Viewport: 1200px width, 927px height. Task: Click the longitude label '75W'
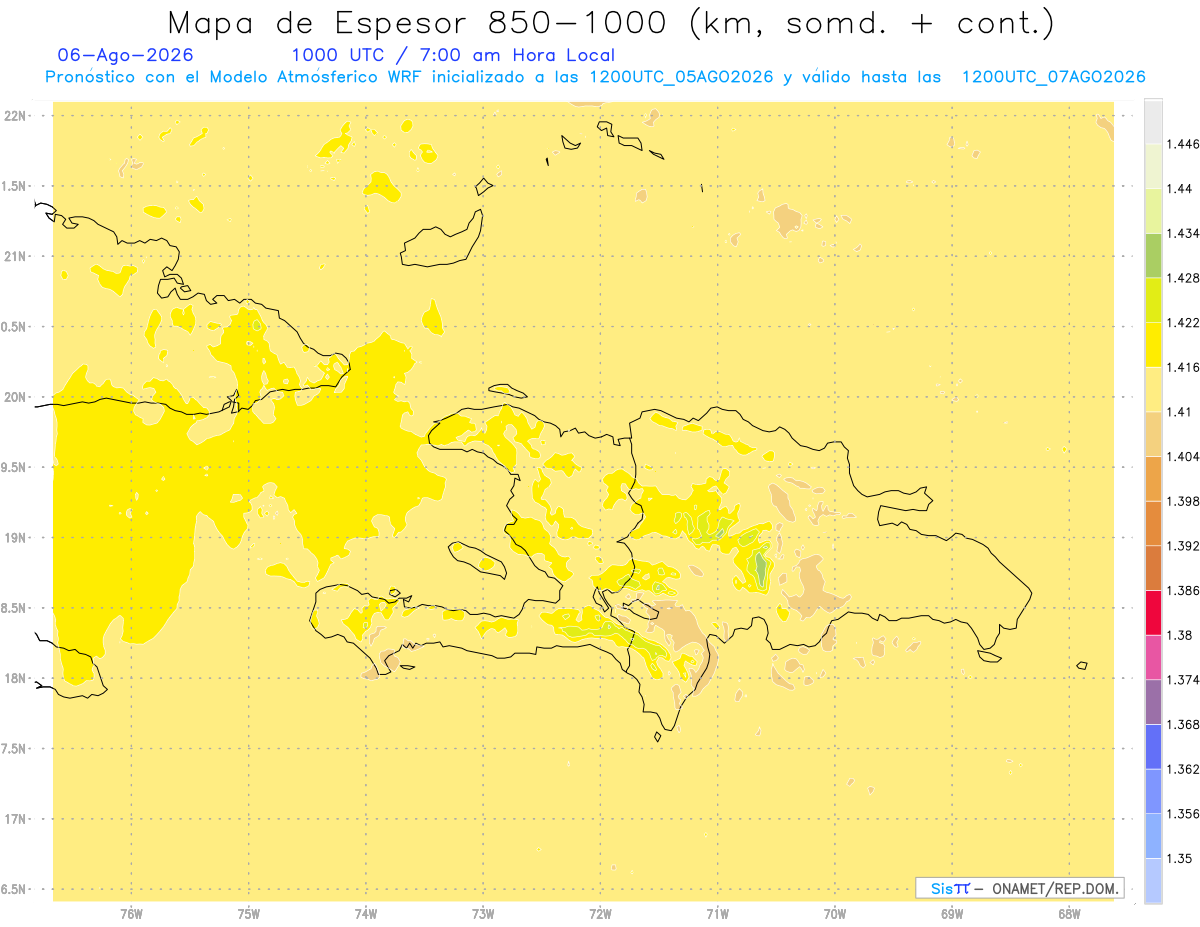(x=248, y=913)
